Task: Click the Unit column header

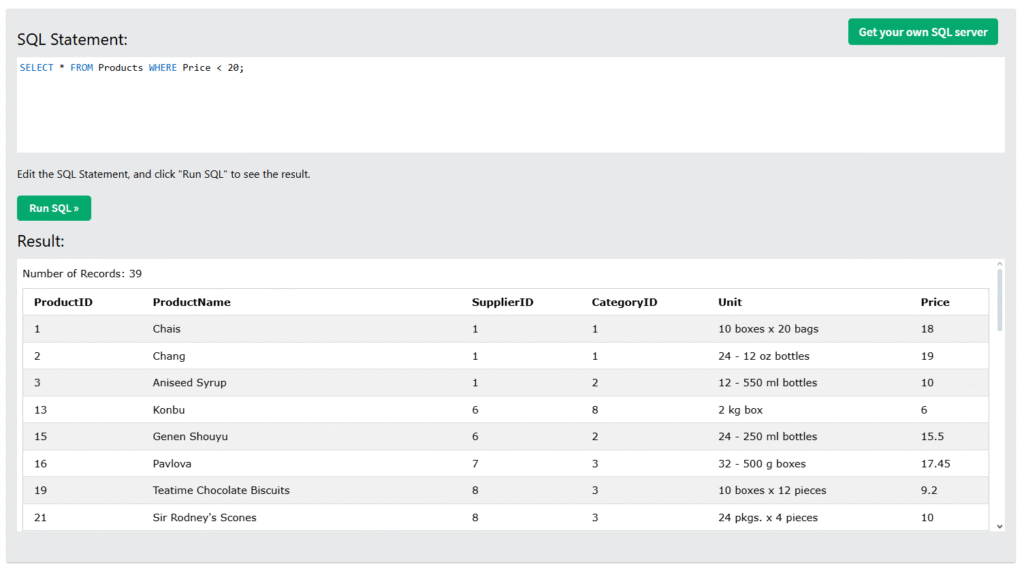Action: 730,302
